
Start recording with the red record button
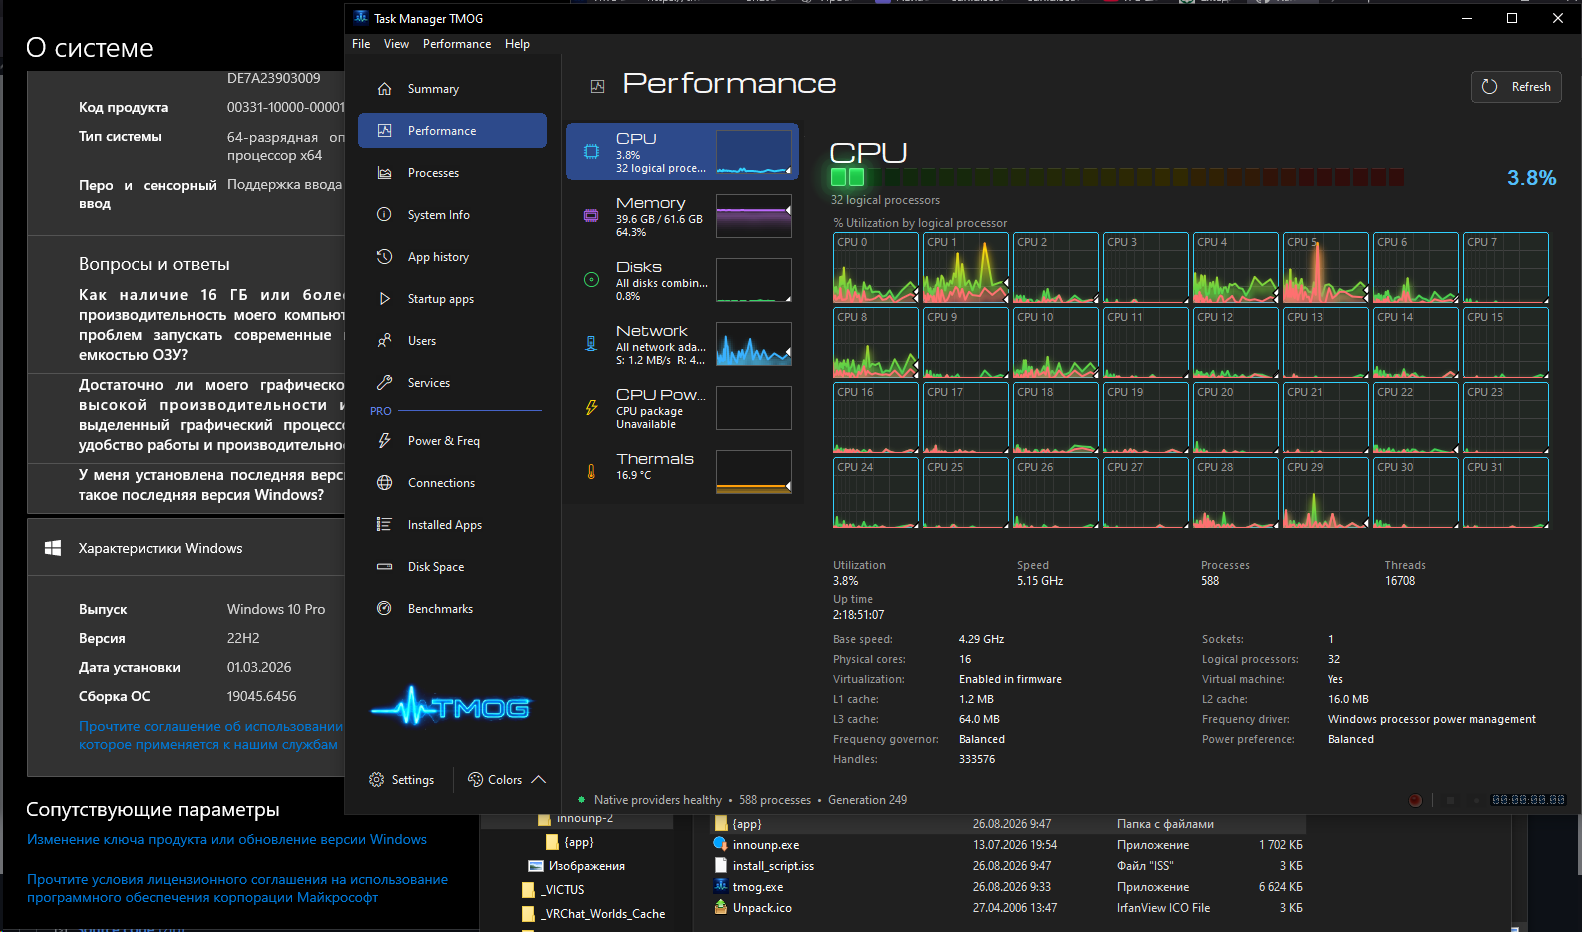point(1415,800)
